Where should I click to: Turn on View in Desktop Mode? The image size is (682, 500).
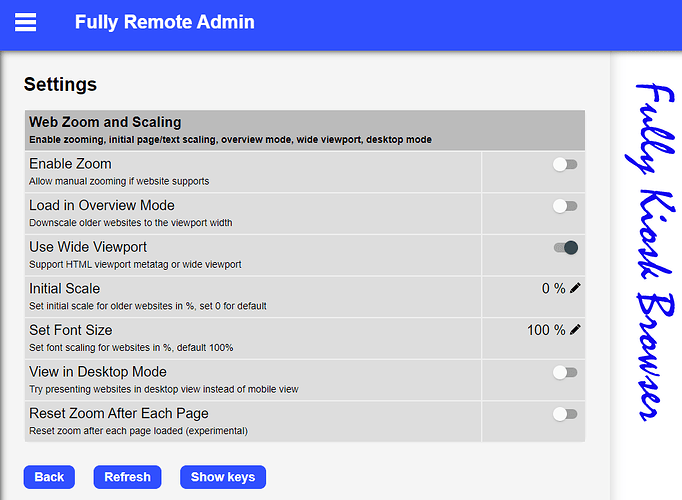[x=565, y=373]
